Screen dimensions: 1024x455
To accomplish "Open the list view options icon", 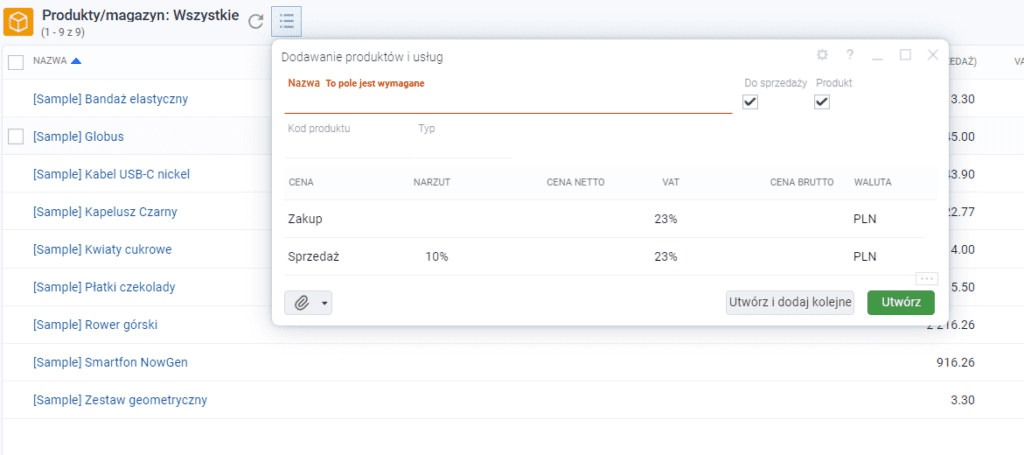I will click(286, 21).
